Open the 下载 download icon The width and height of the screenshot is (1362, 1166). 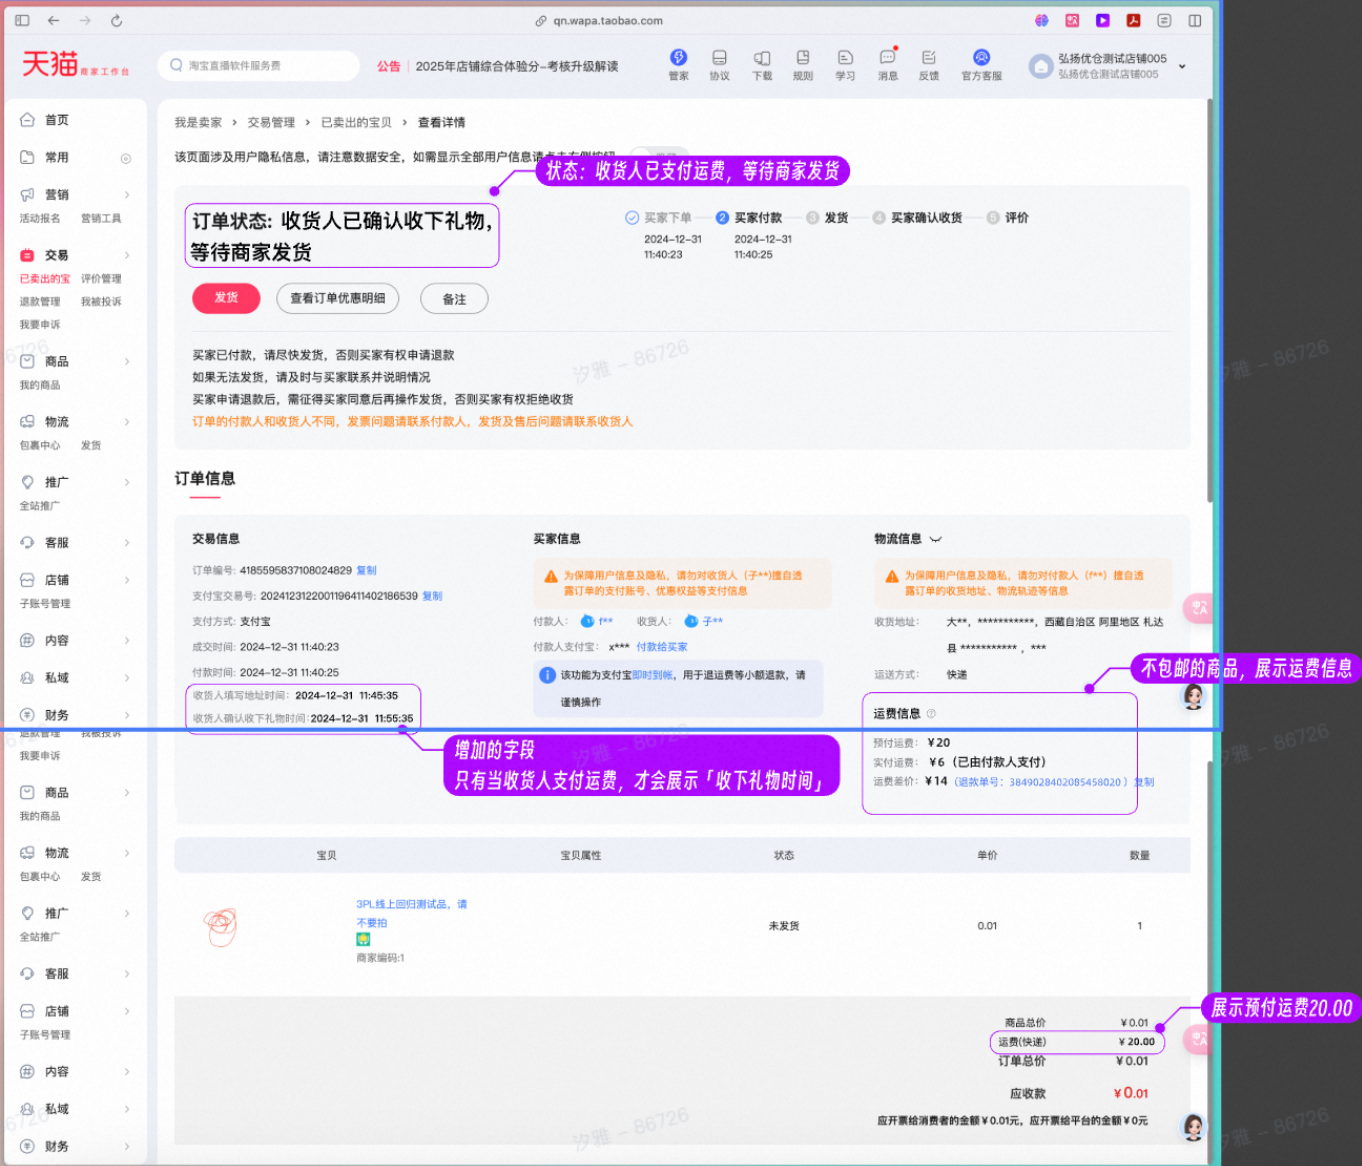(762, 65)
